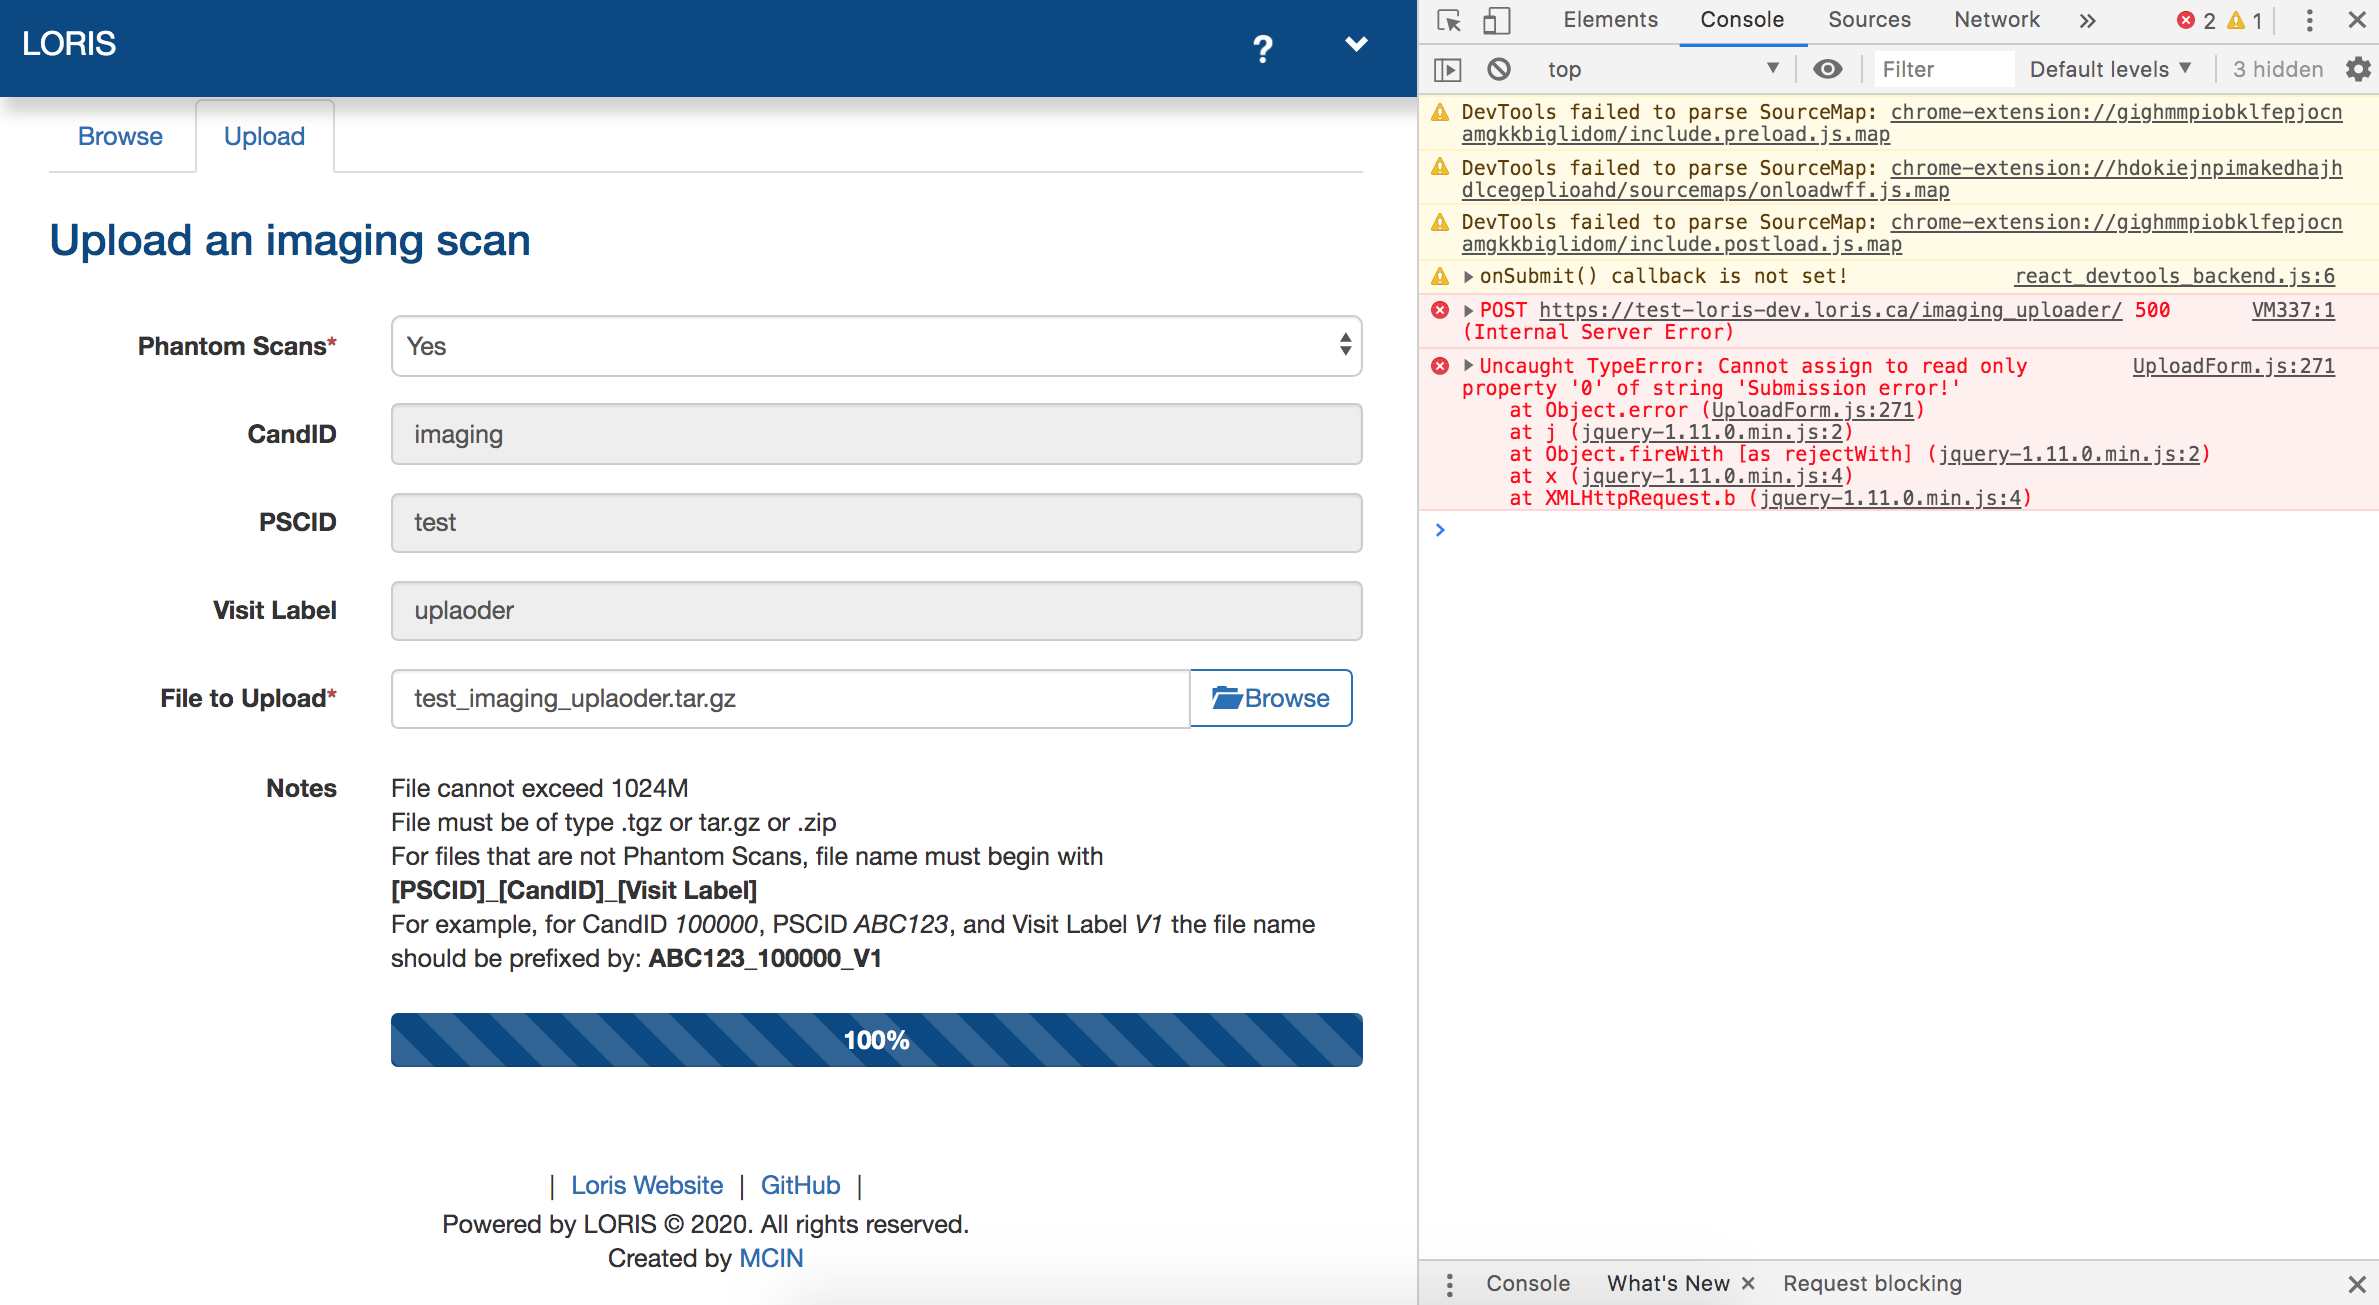Click the Browse button for file upload
The image size is (2379, 1305).
pyautogui.click(x=1270, y=698)
